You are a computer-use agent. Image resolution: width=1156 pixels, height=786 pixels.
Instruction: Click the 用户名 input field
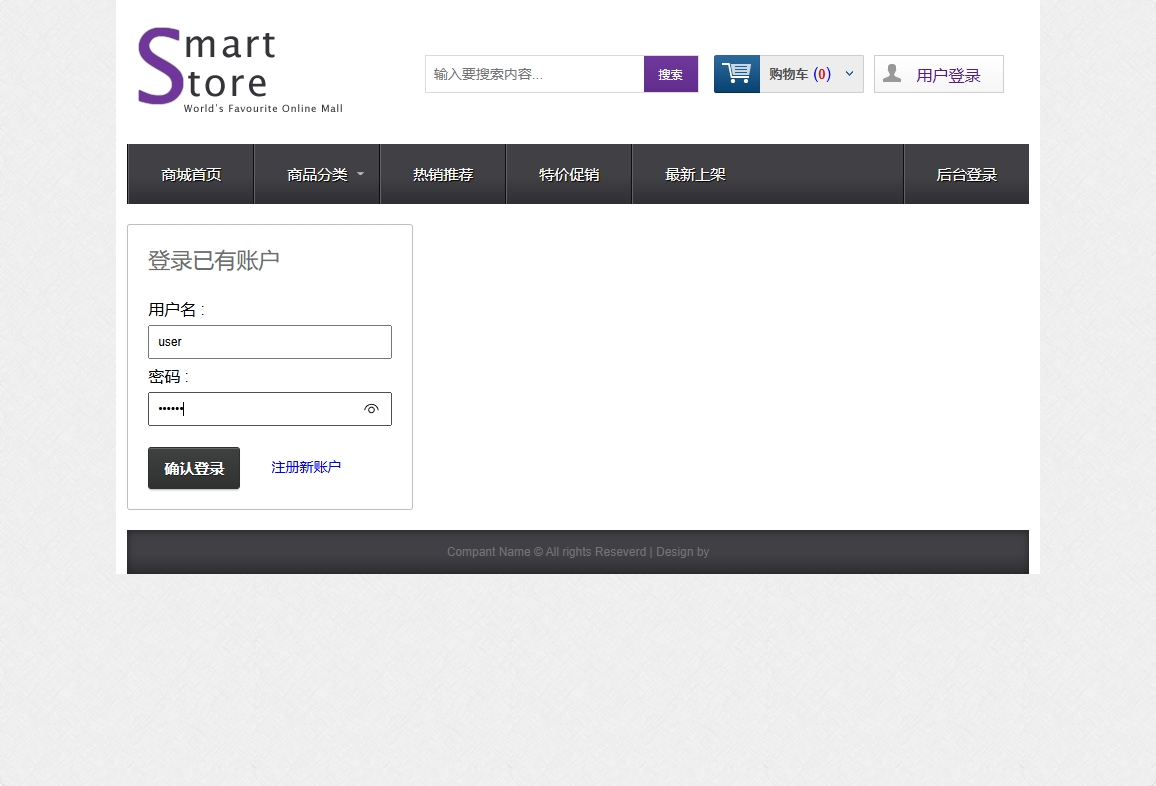[269, 342]
